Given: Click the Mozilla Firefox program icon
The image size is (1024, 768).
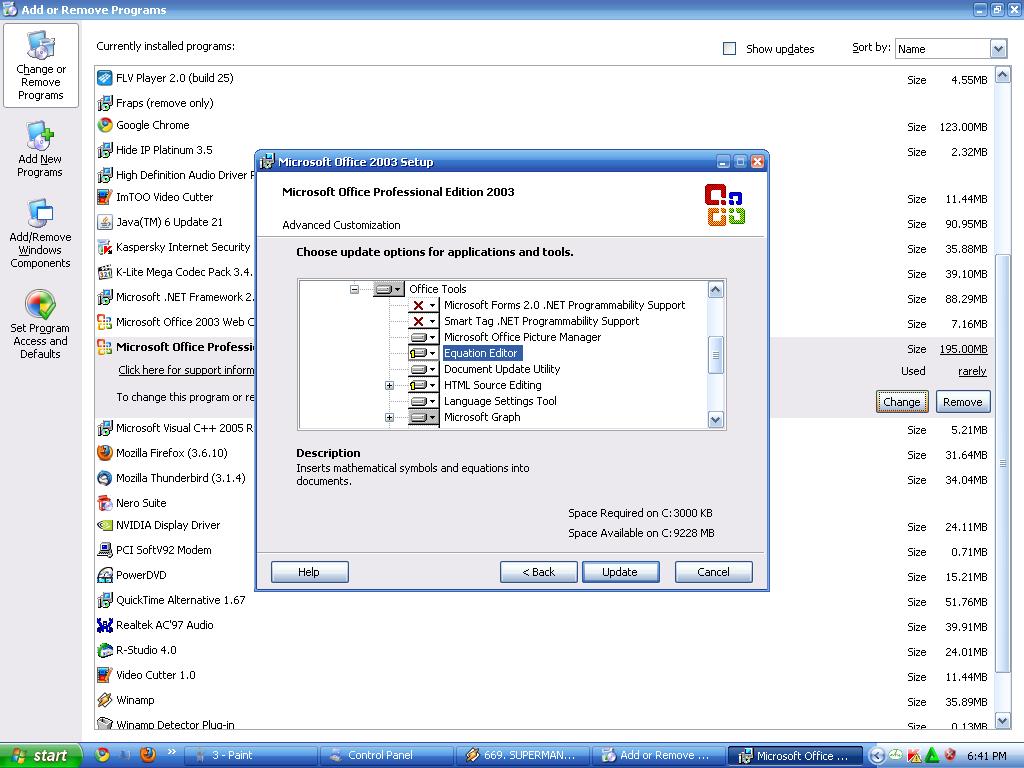Looking at the screenshot, I should pos(104,453).
